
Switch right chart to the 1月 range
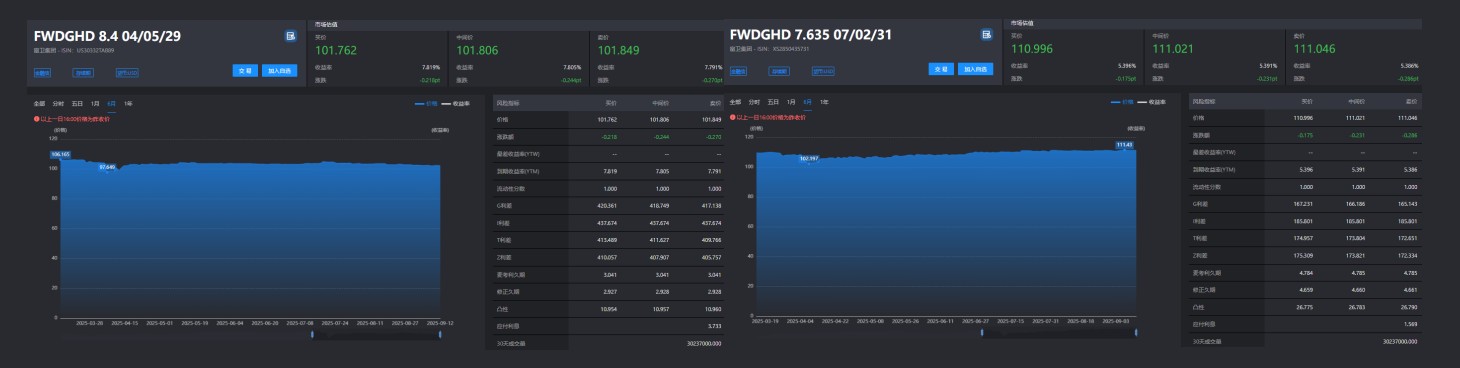pyautogui.click(x=791, y=102)
